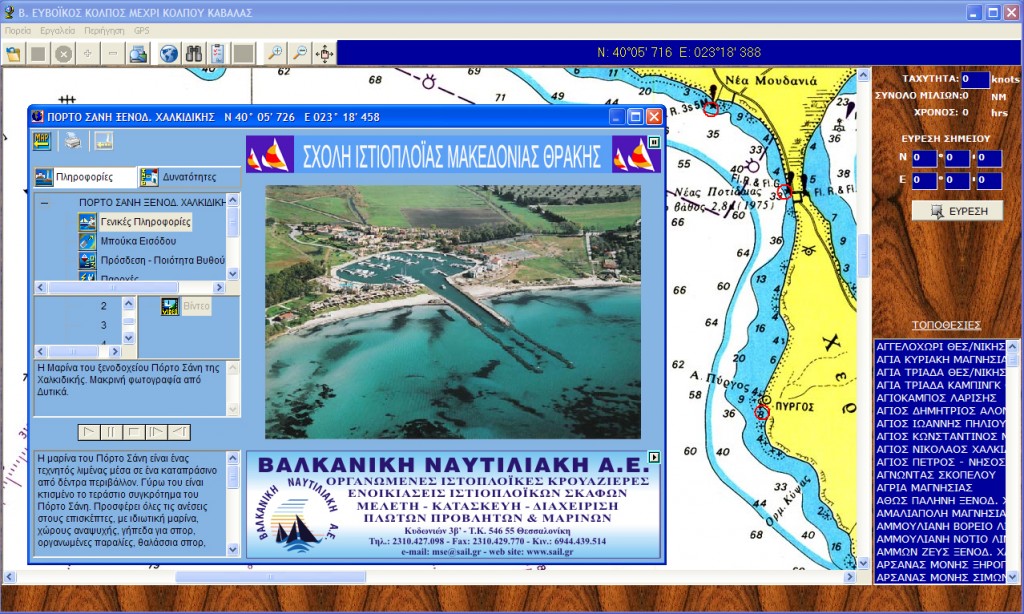
Task: Click the greyed arrow icon beside printer
Action: coord(103,140)
